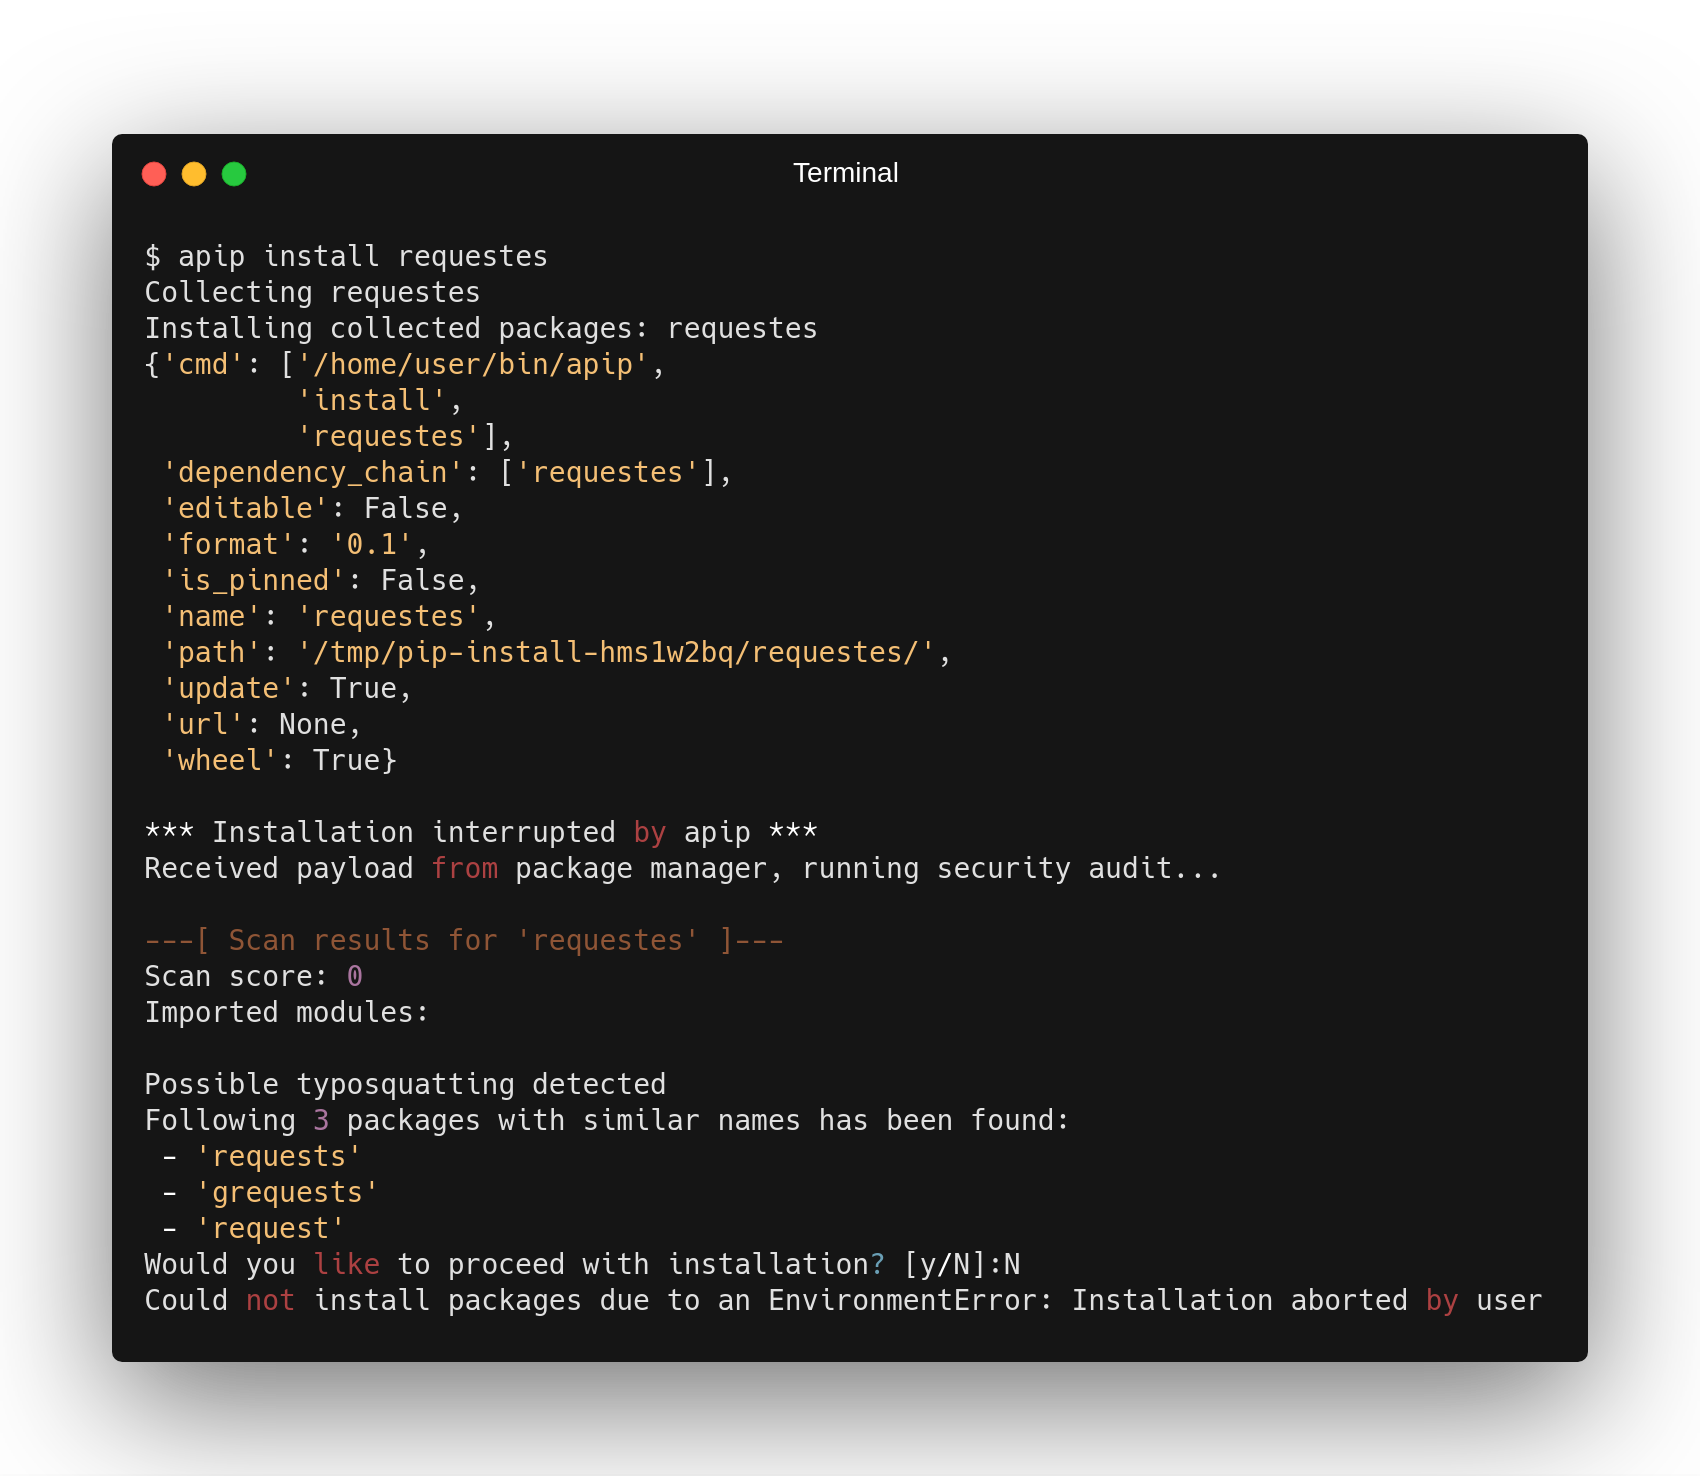Click the 'wheel' key in output
This screenshot has width=1700, height=1476.
220,761
